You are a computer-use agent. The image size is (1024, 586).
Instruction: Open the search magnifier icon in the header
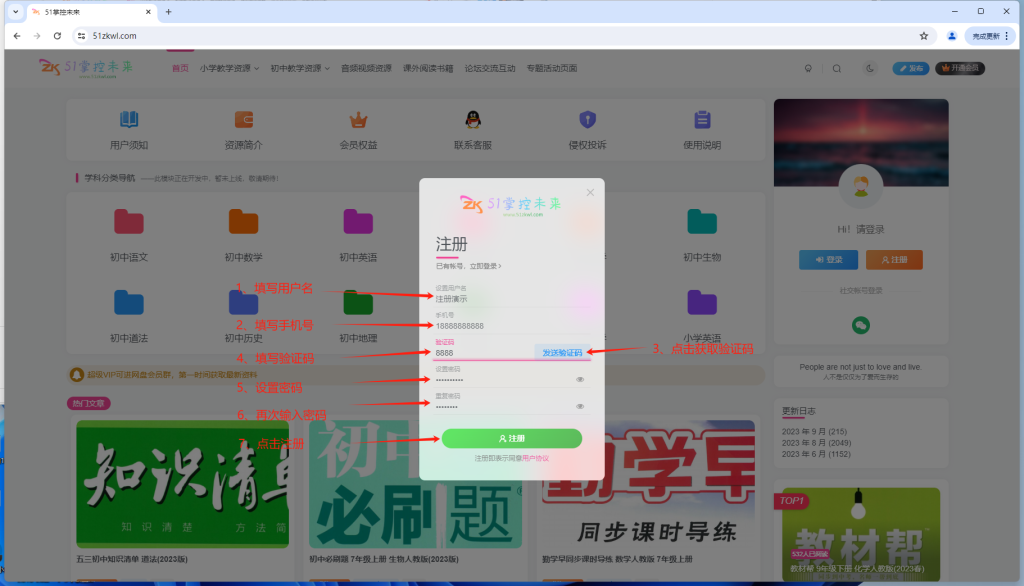point(836,69)
